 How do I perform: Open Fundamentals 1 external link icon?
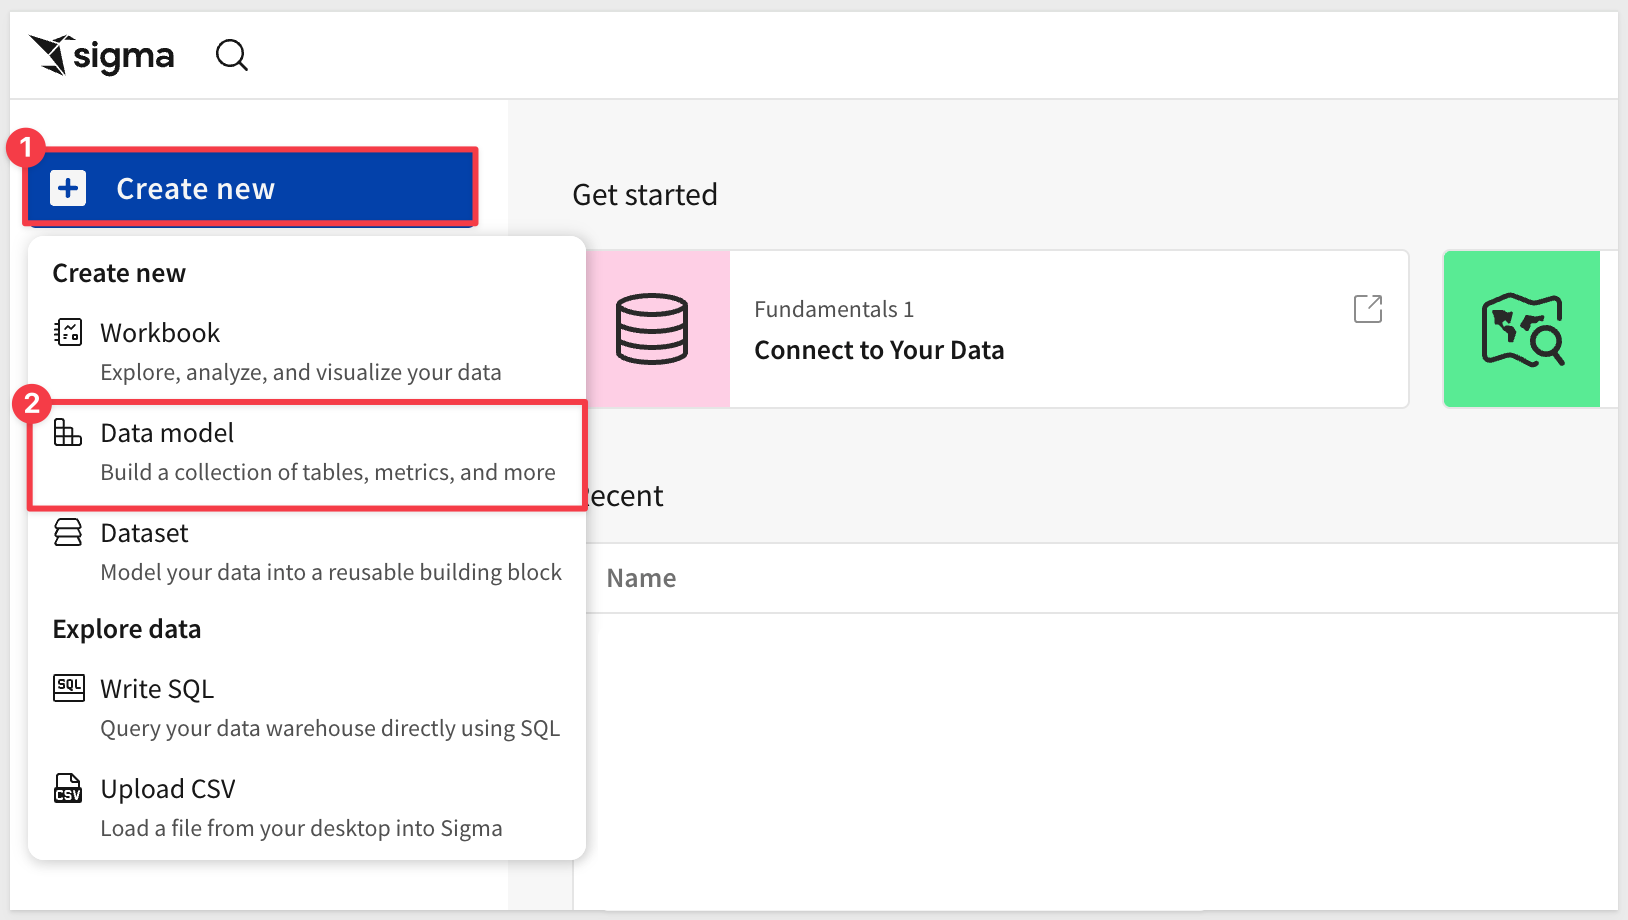(x=1367, y=309)
